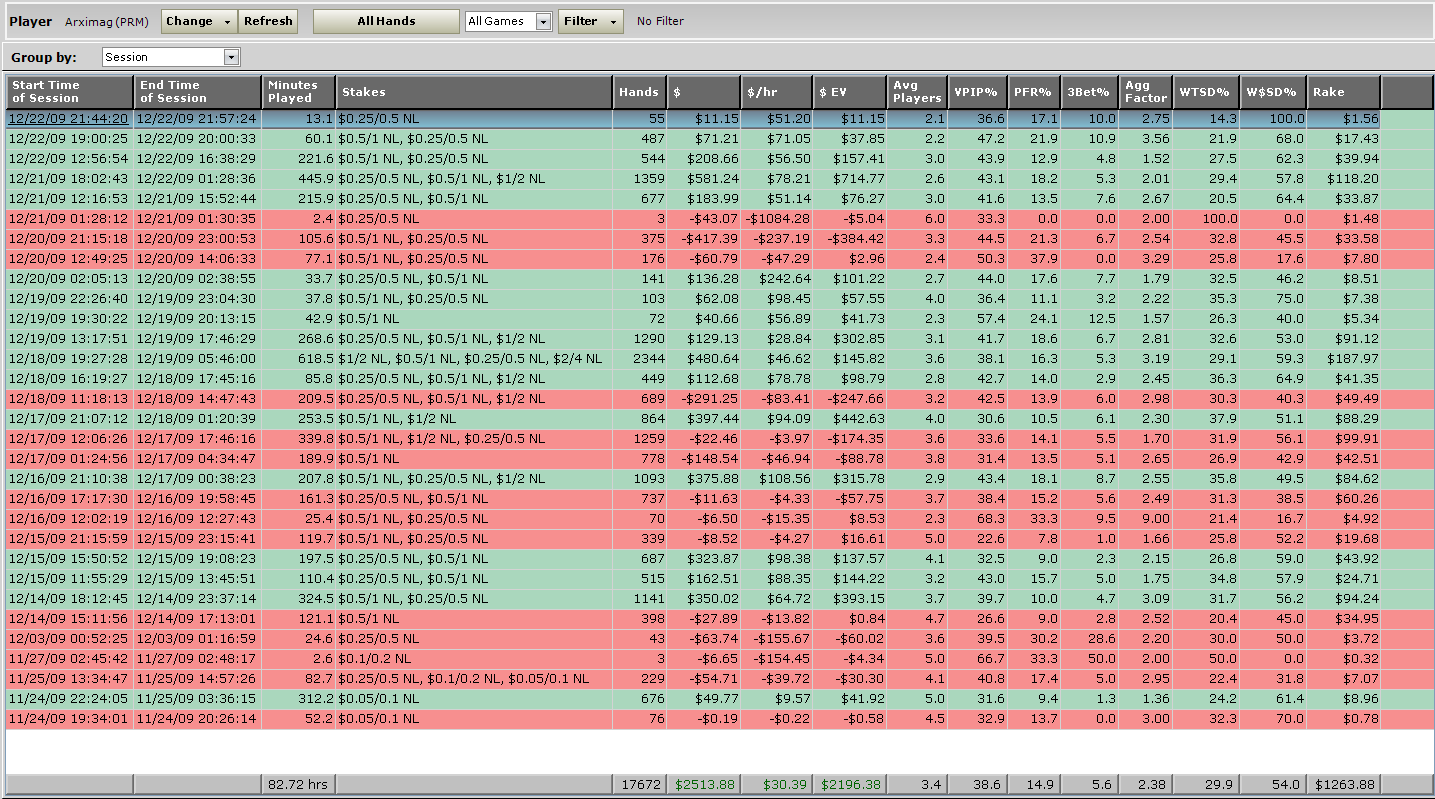This screenshot has width=1435, height=799.
Task: Select session row starting 11/24/09 22:24:05
Action: pyautogui.click(x=69, y=698)
